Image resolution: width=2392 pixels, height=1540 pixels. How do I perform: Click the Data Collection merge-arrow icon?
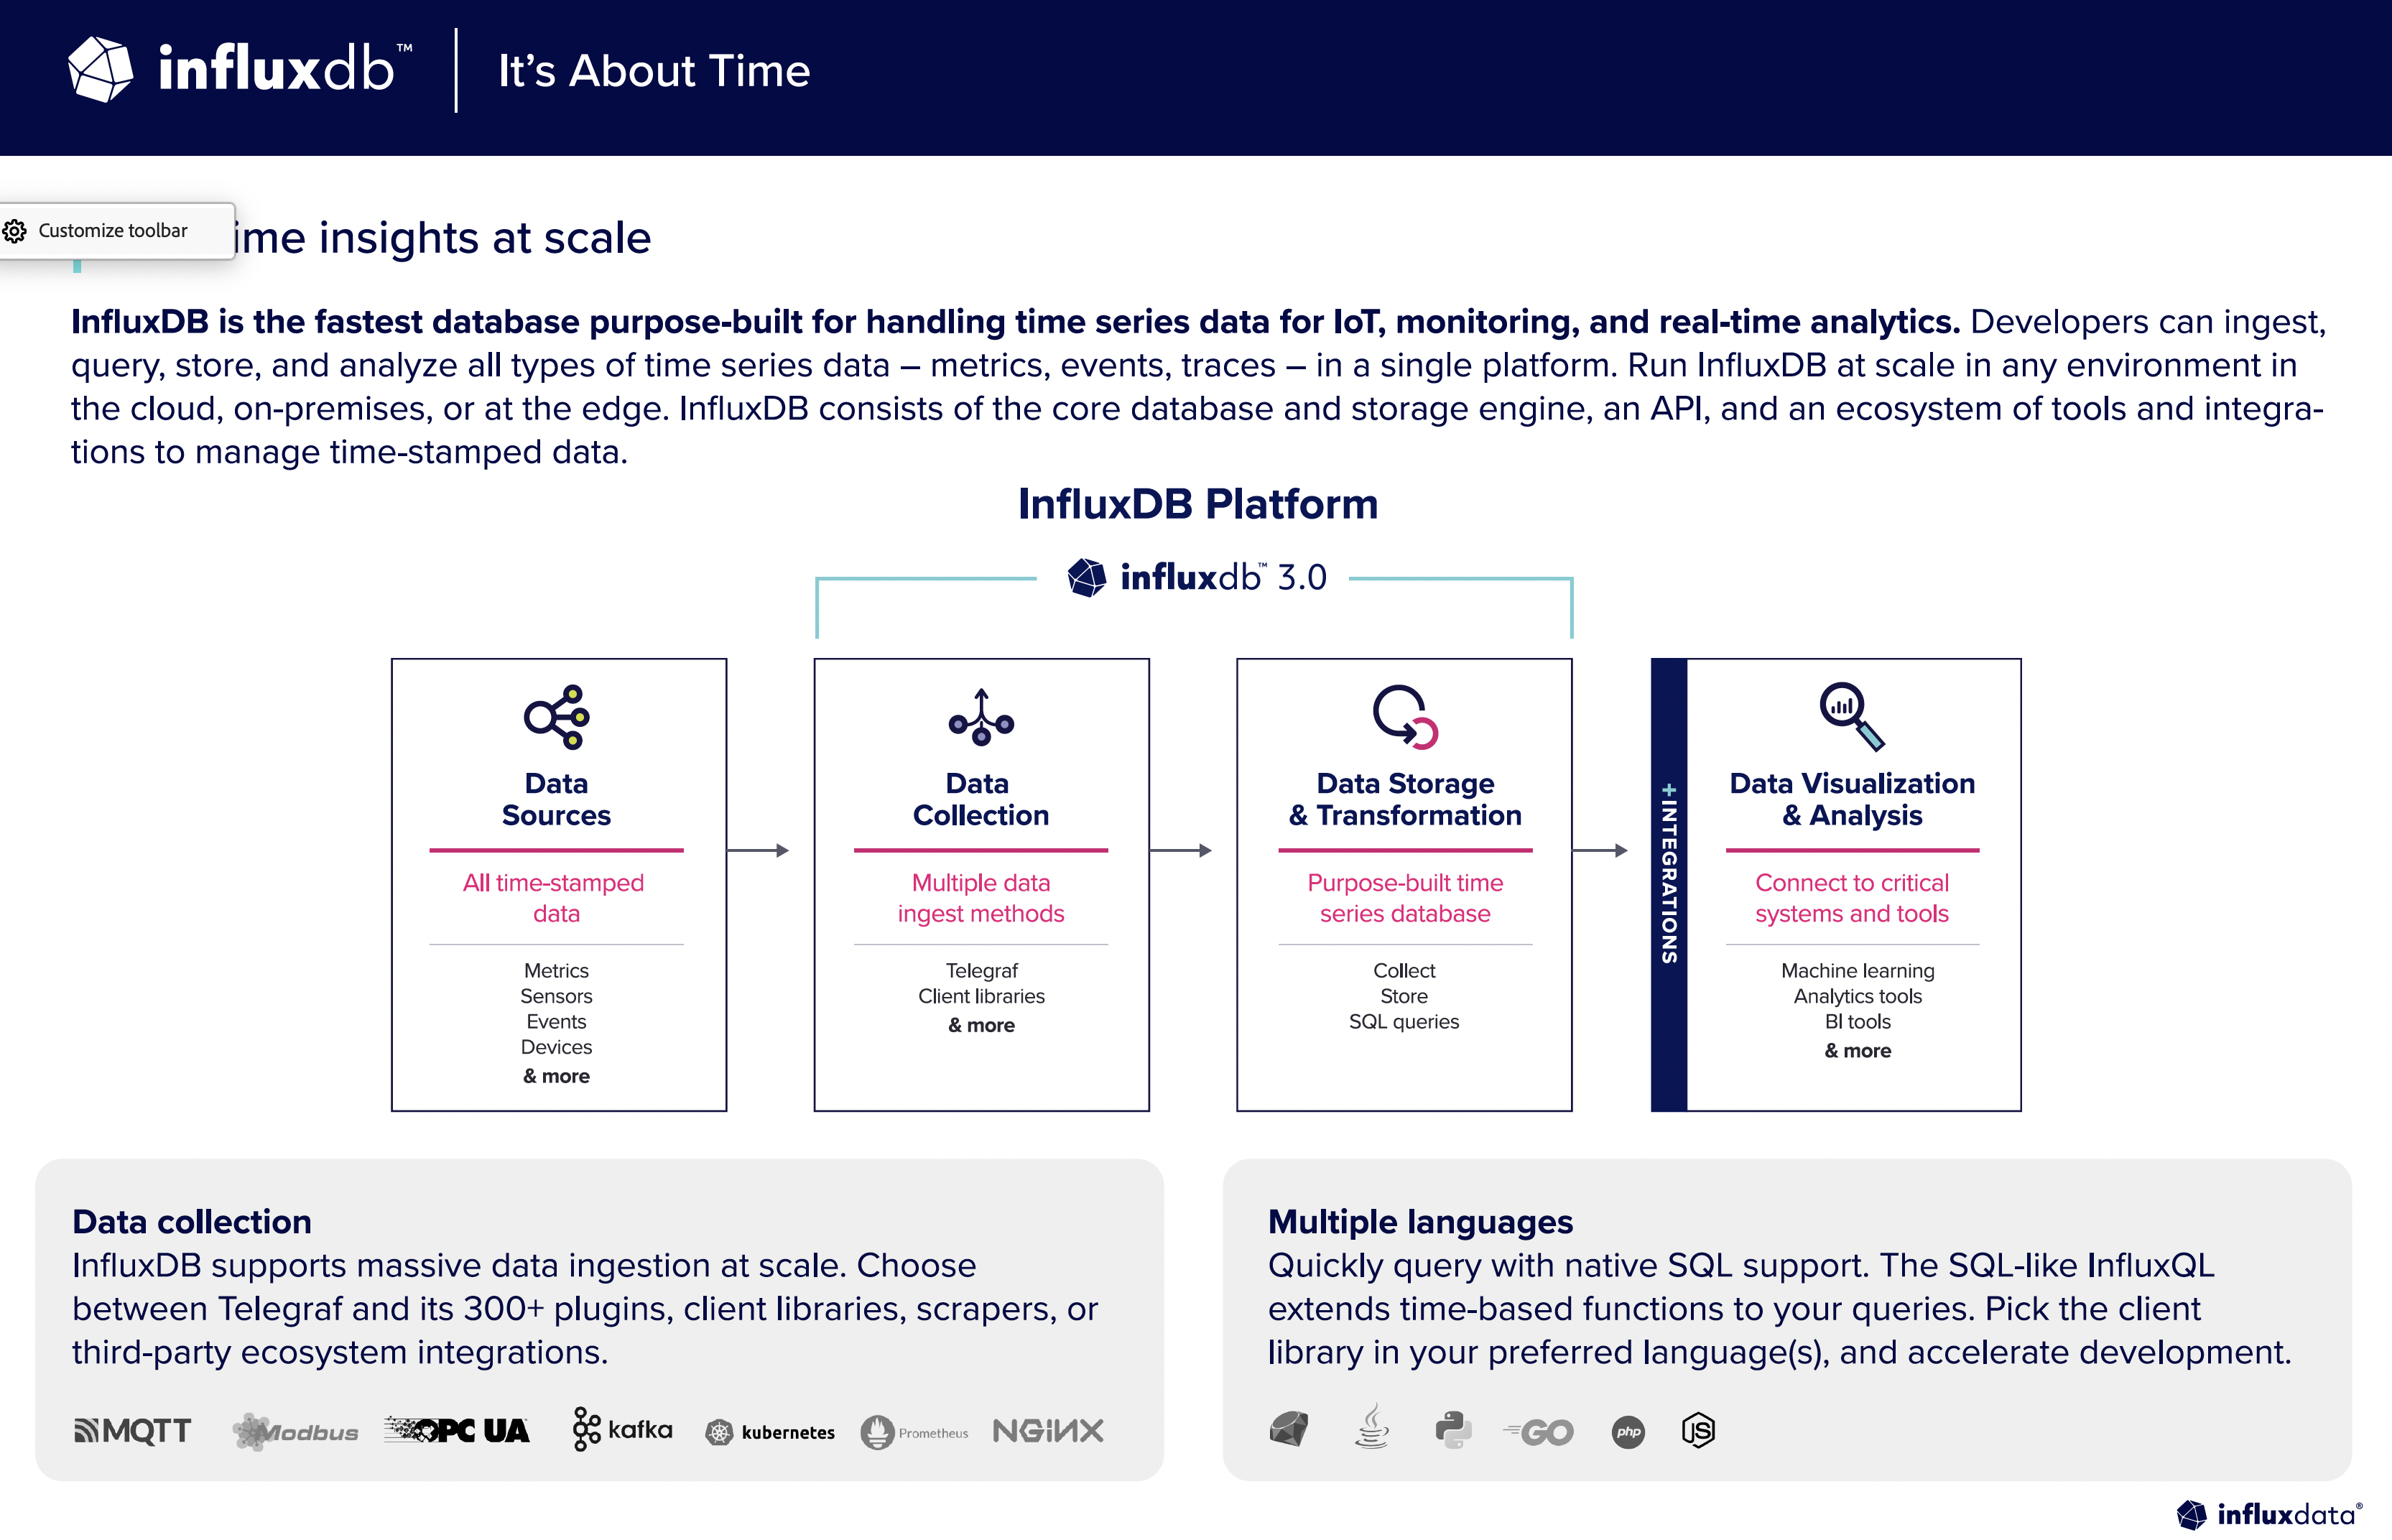[981, 716]
